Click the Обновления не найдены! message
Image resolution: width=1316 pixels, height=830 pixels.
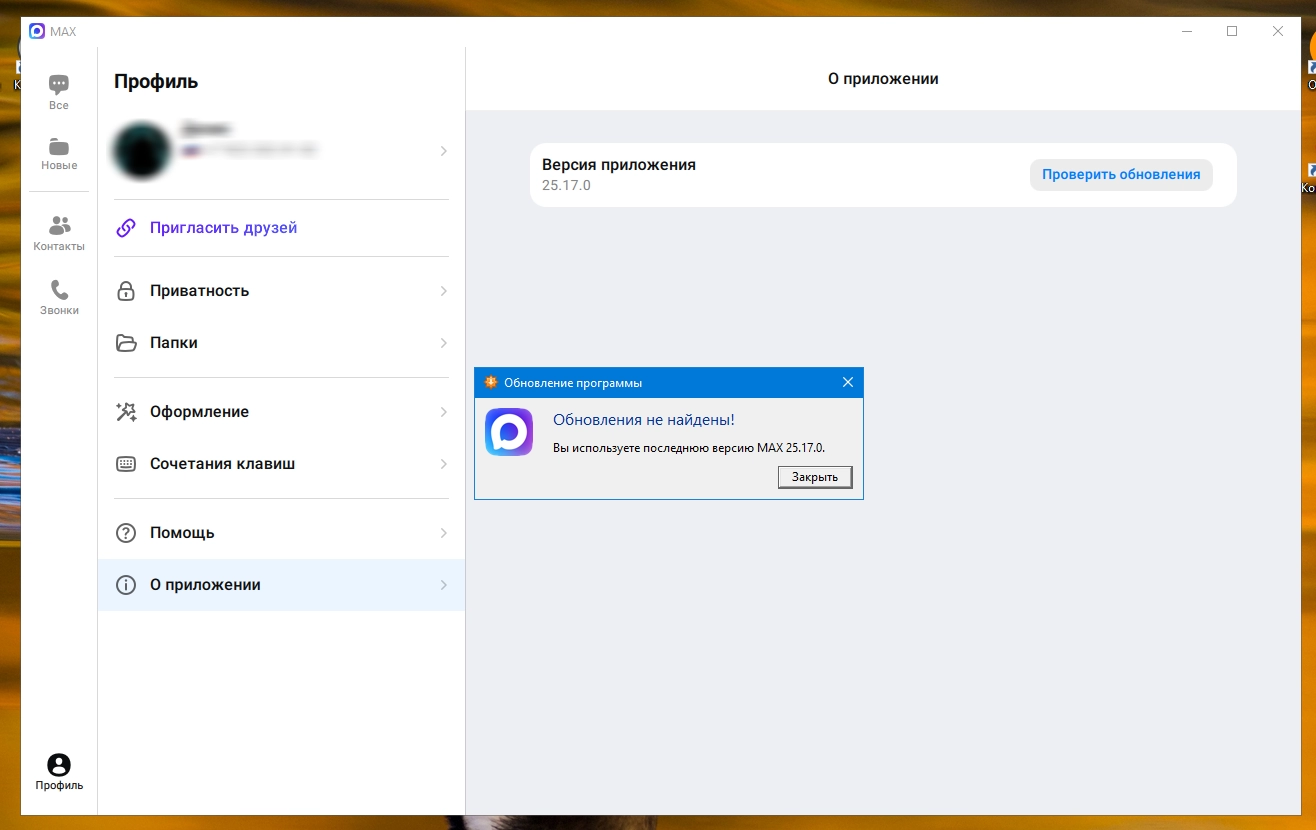[x=644, y=420]
